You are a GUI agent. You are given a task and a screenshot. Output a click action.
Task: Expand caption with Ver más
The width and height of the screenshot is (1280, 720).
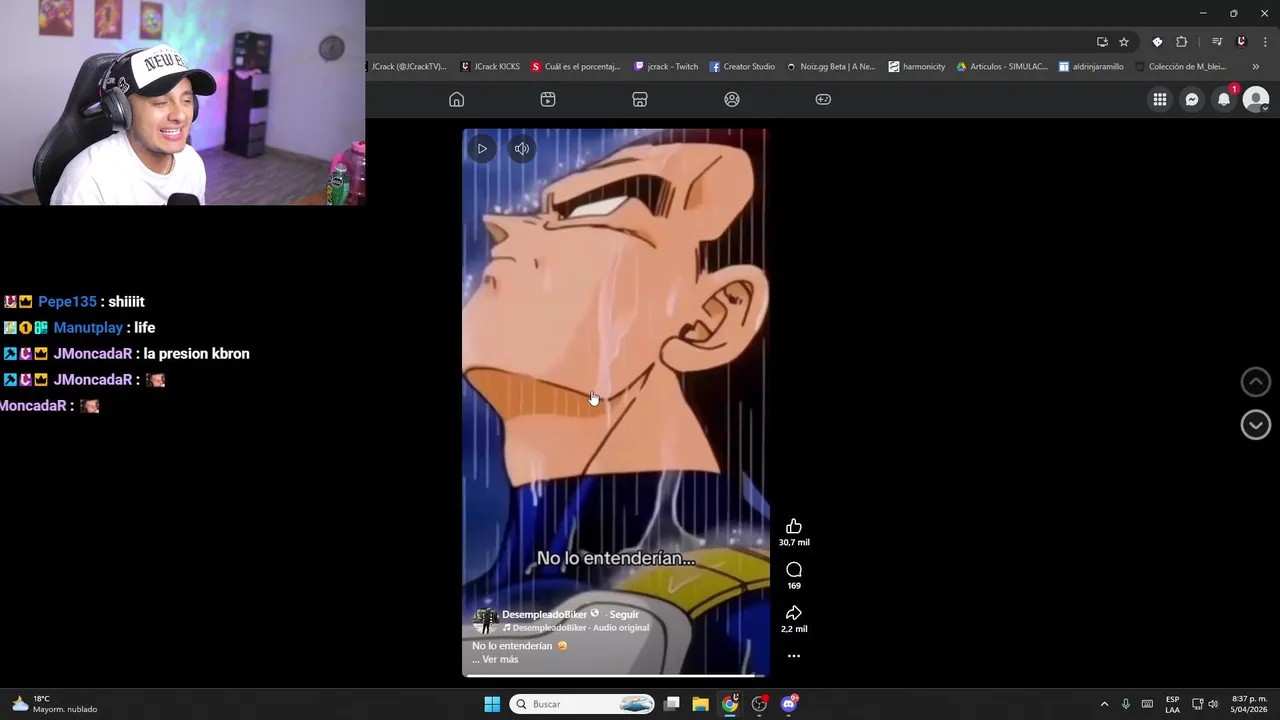500,660
